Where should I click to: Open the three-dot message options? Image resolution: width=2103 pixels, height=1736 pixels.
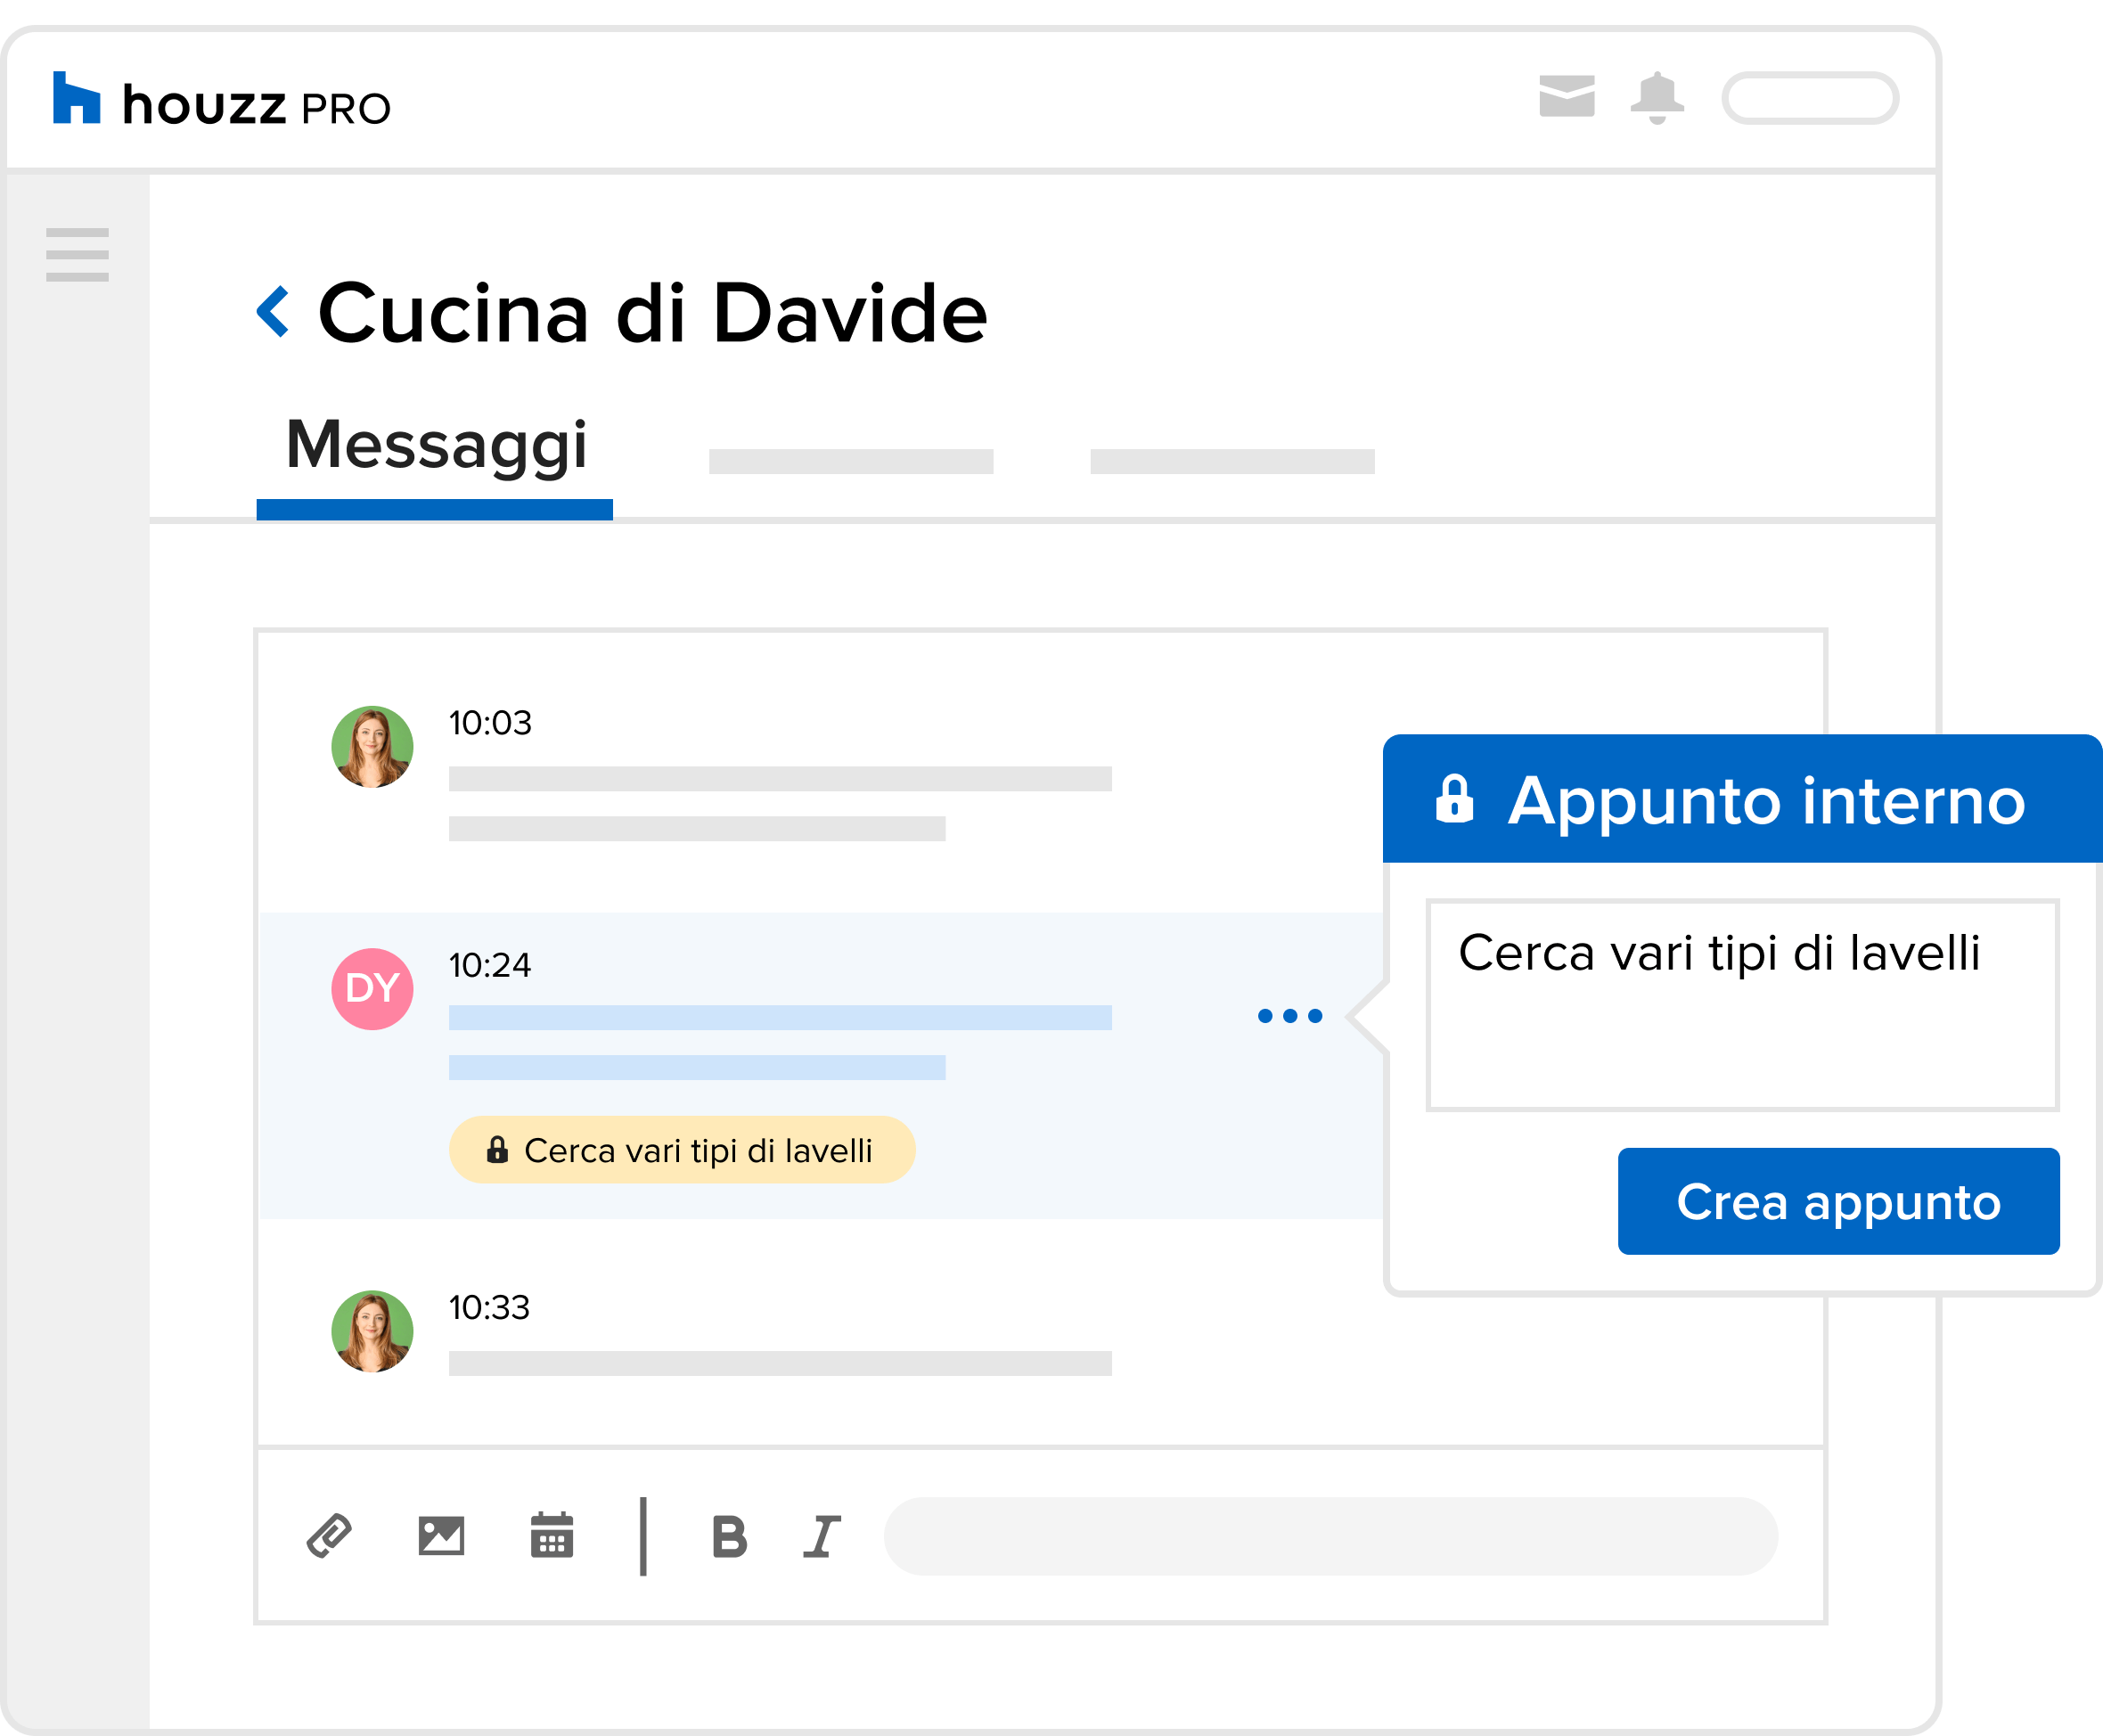[x=1289, y=1016]
